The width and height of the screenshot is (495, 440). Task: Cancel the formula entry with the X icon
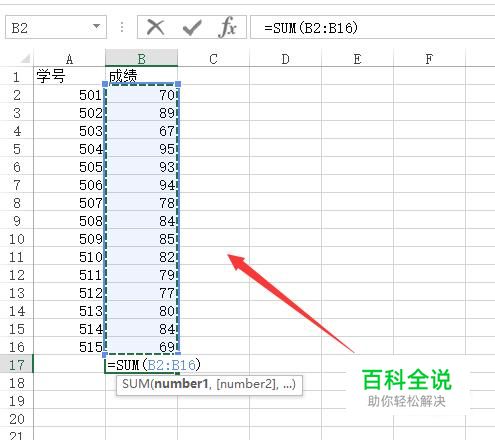pyautogui.click(x=155, y=27)
